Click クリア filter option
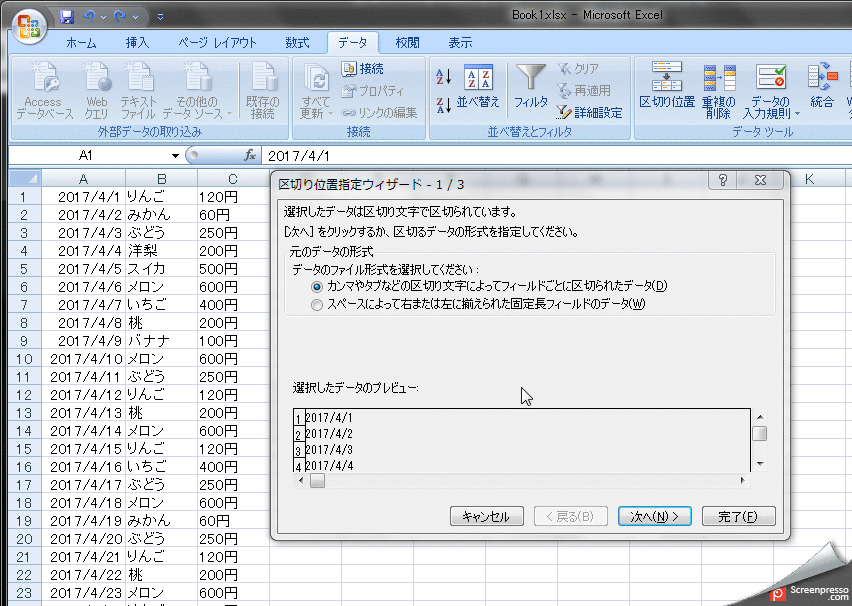This screenshot has width=852, height=606. [579, 69]
